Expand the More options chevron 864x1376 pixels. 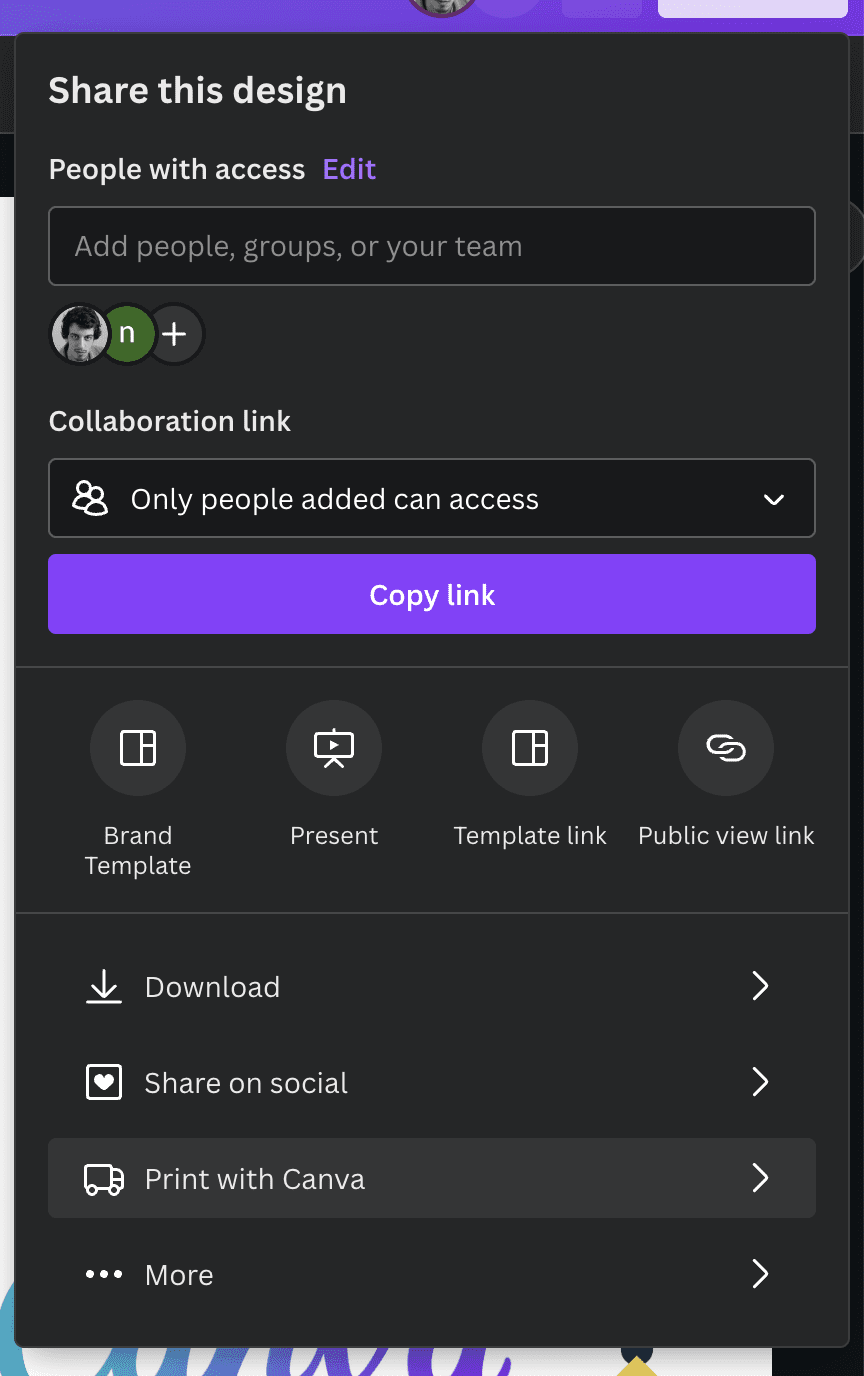[x=760, y=1275]
